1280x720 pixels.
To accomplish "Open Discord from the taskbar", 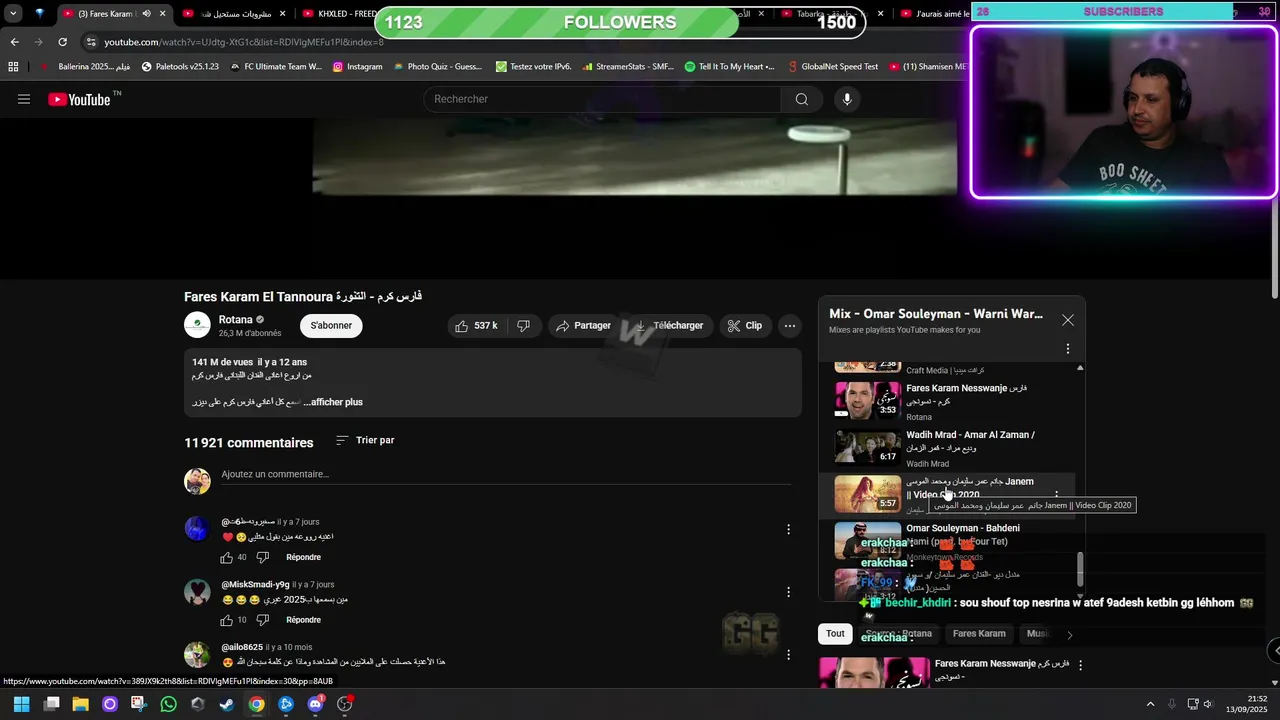I will 315,704.
